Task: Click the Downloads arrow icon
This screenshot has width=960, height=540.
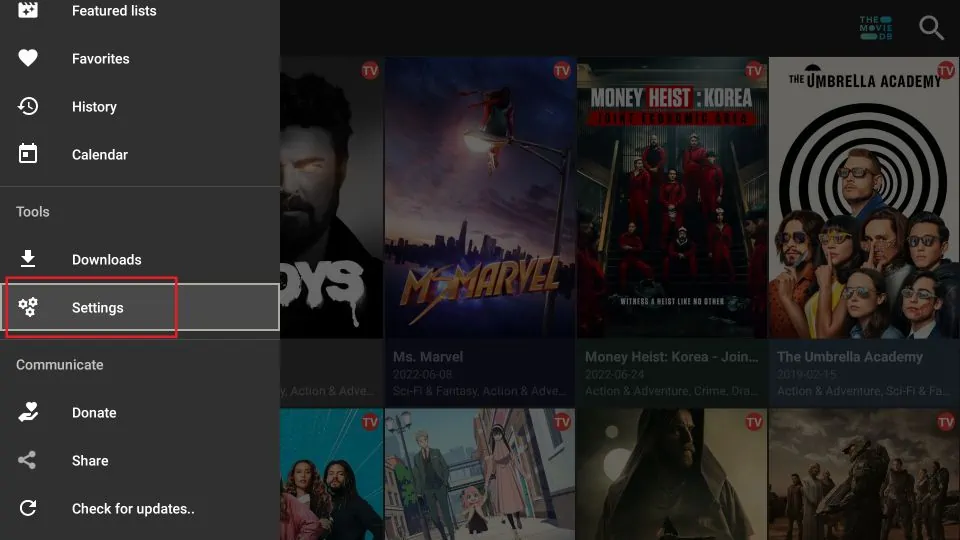Action: point(28,259)
